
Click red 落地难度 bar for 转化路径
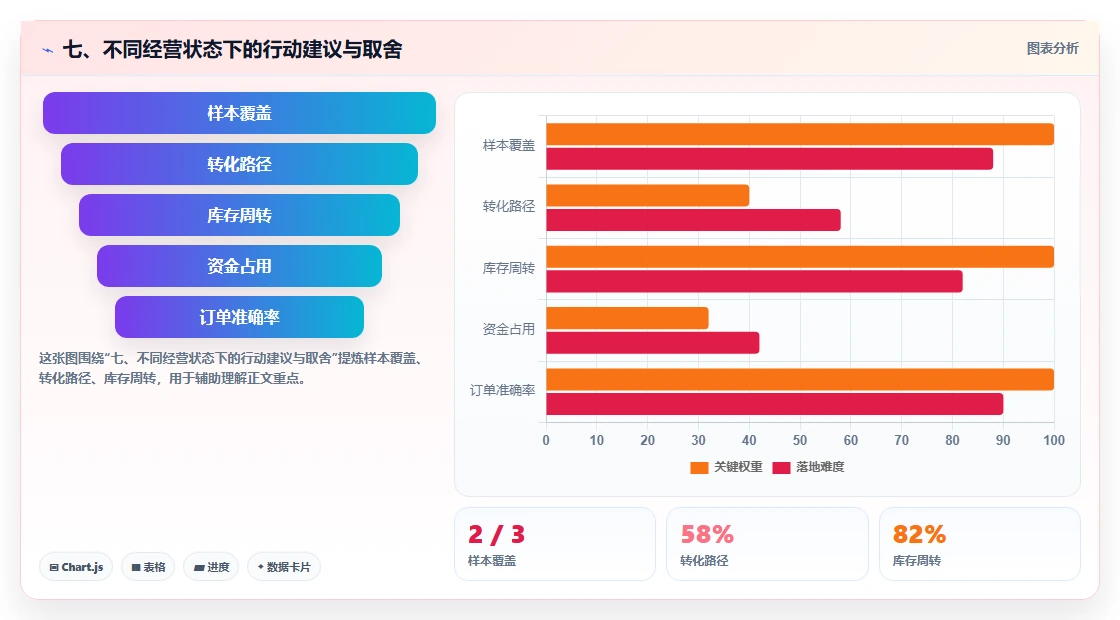(x=694, y=220)
